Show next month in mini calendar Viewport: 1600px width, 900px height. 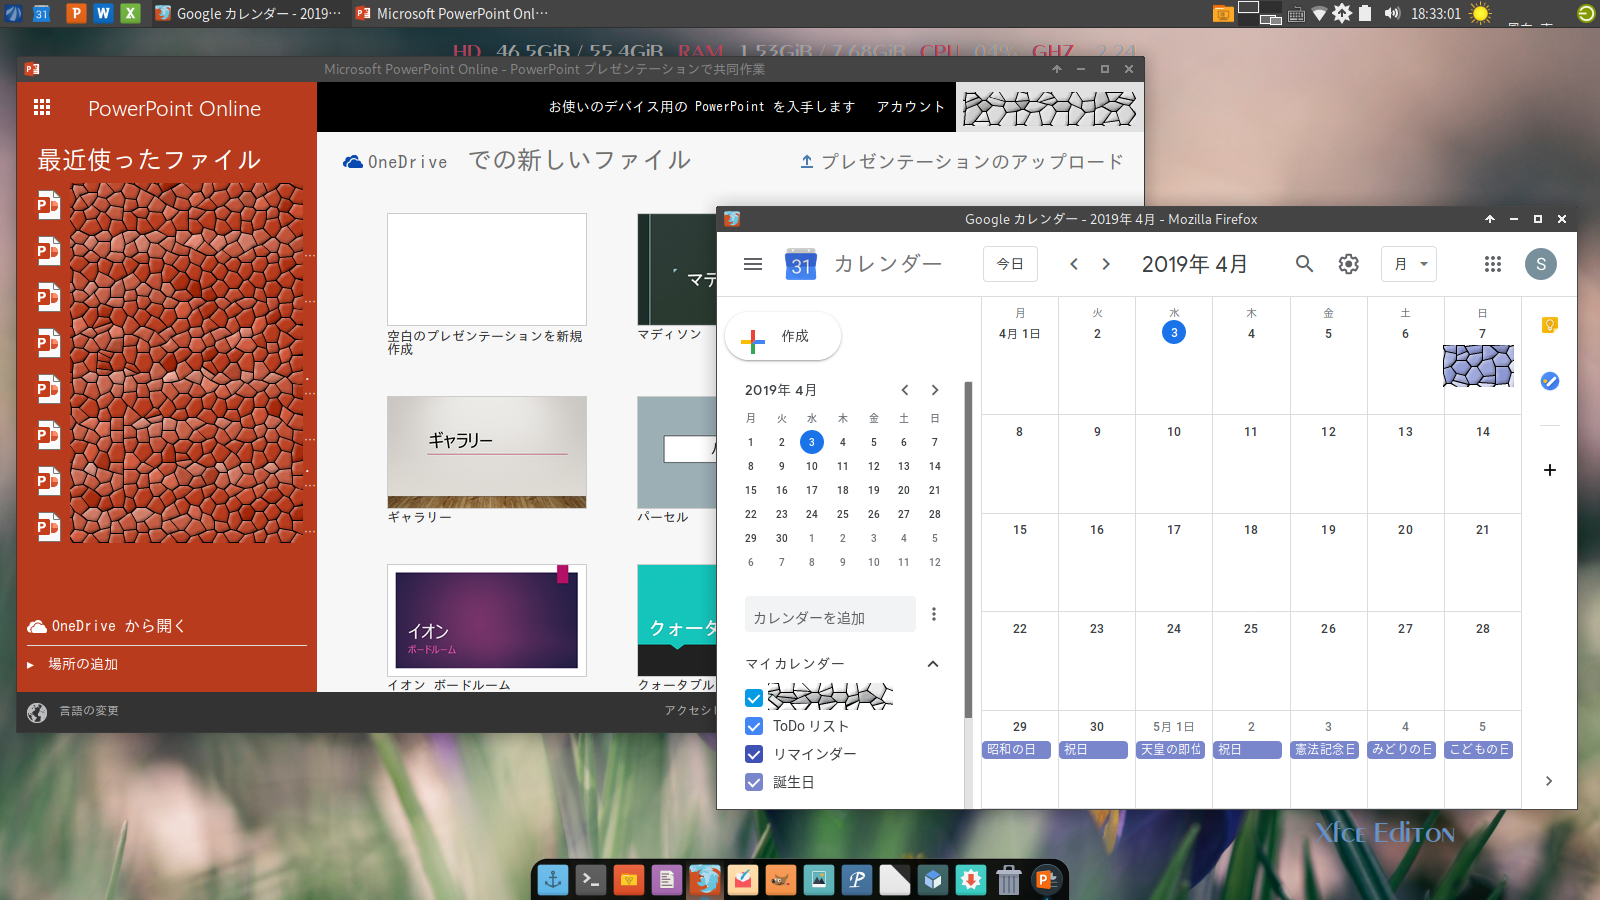[935, 390]
